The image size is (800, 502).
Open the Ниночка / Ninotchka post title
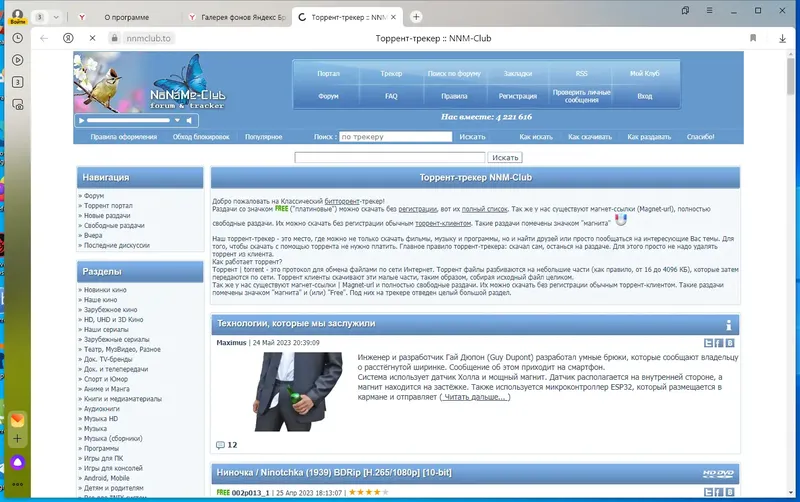tap(334, 473)
